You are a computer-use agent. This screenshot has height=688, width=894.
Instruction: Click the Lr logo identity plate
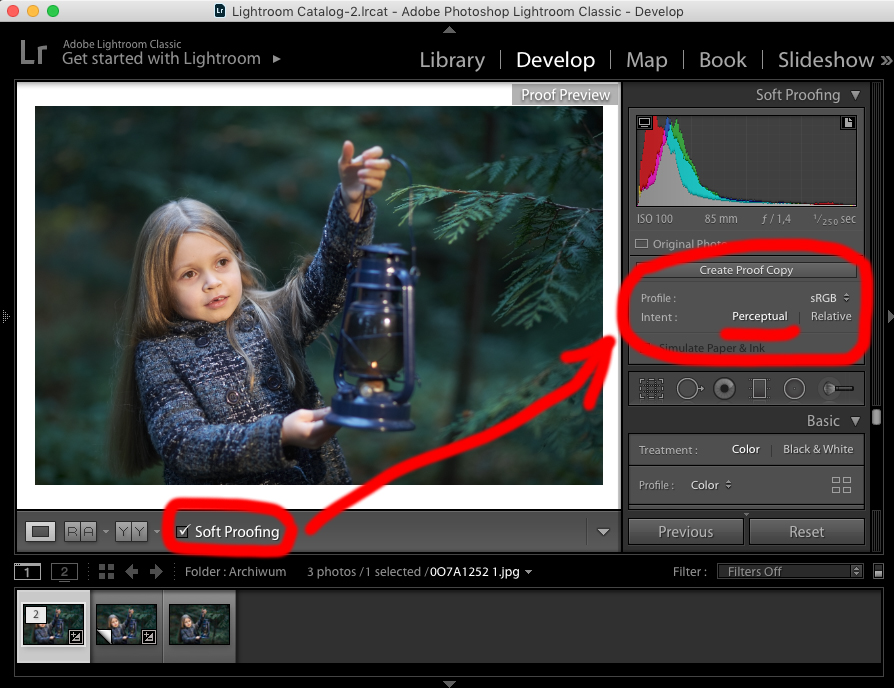(34, 52)
